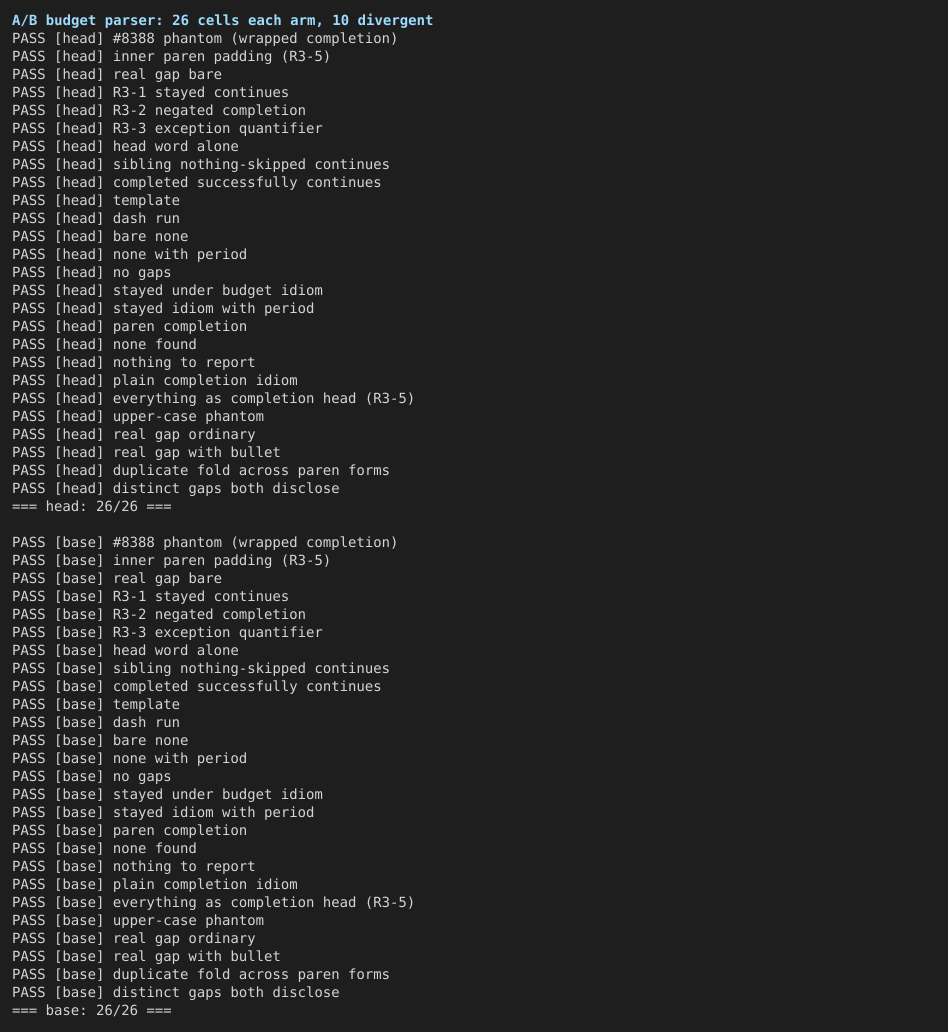Select base nothing to report line
The height and width of the screenshot is (1032, 948).
click(x=134, y=866)
